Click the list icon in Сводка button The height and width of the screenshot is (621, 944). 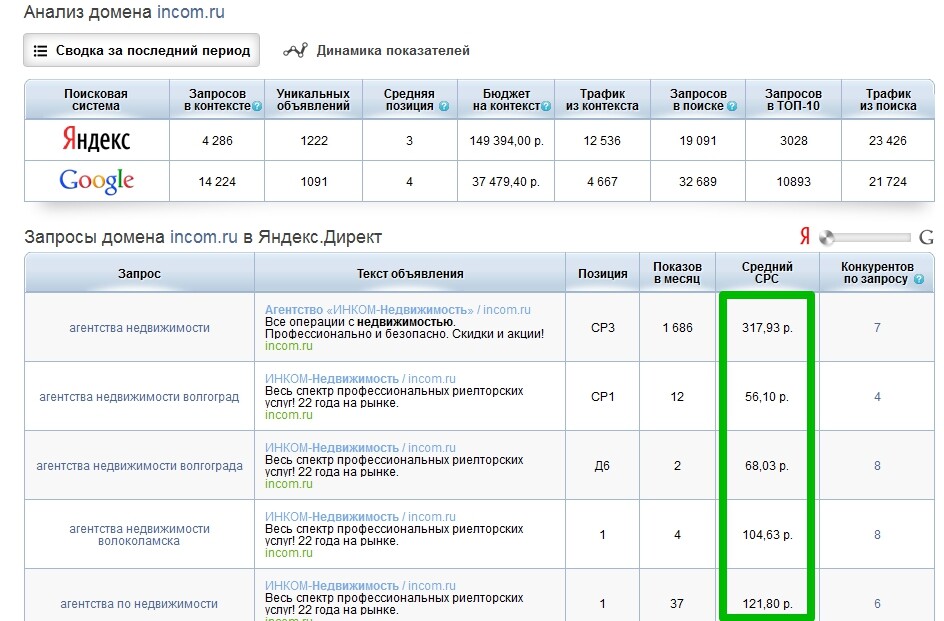tap(40, 51)
